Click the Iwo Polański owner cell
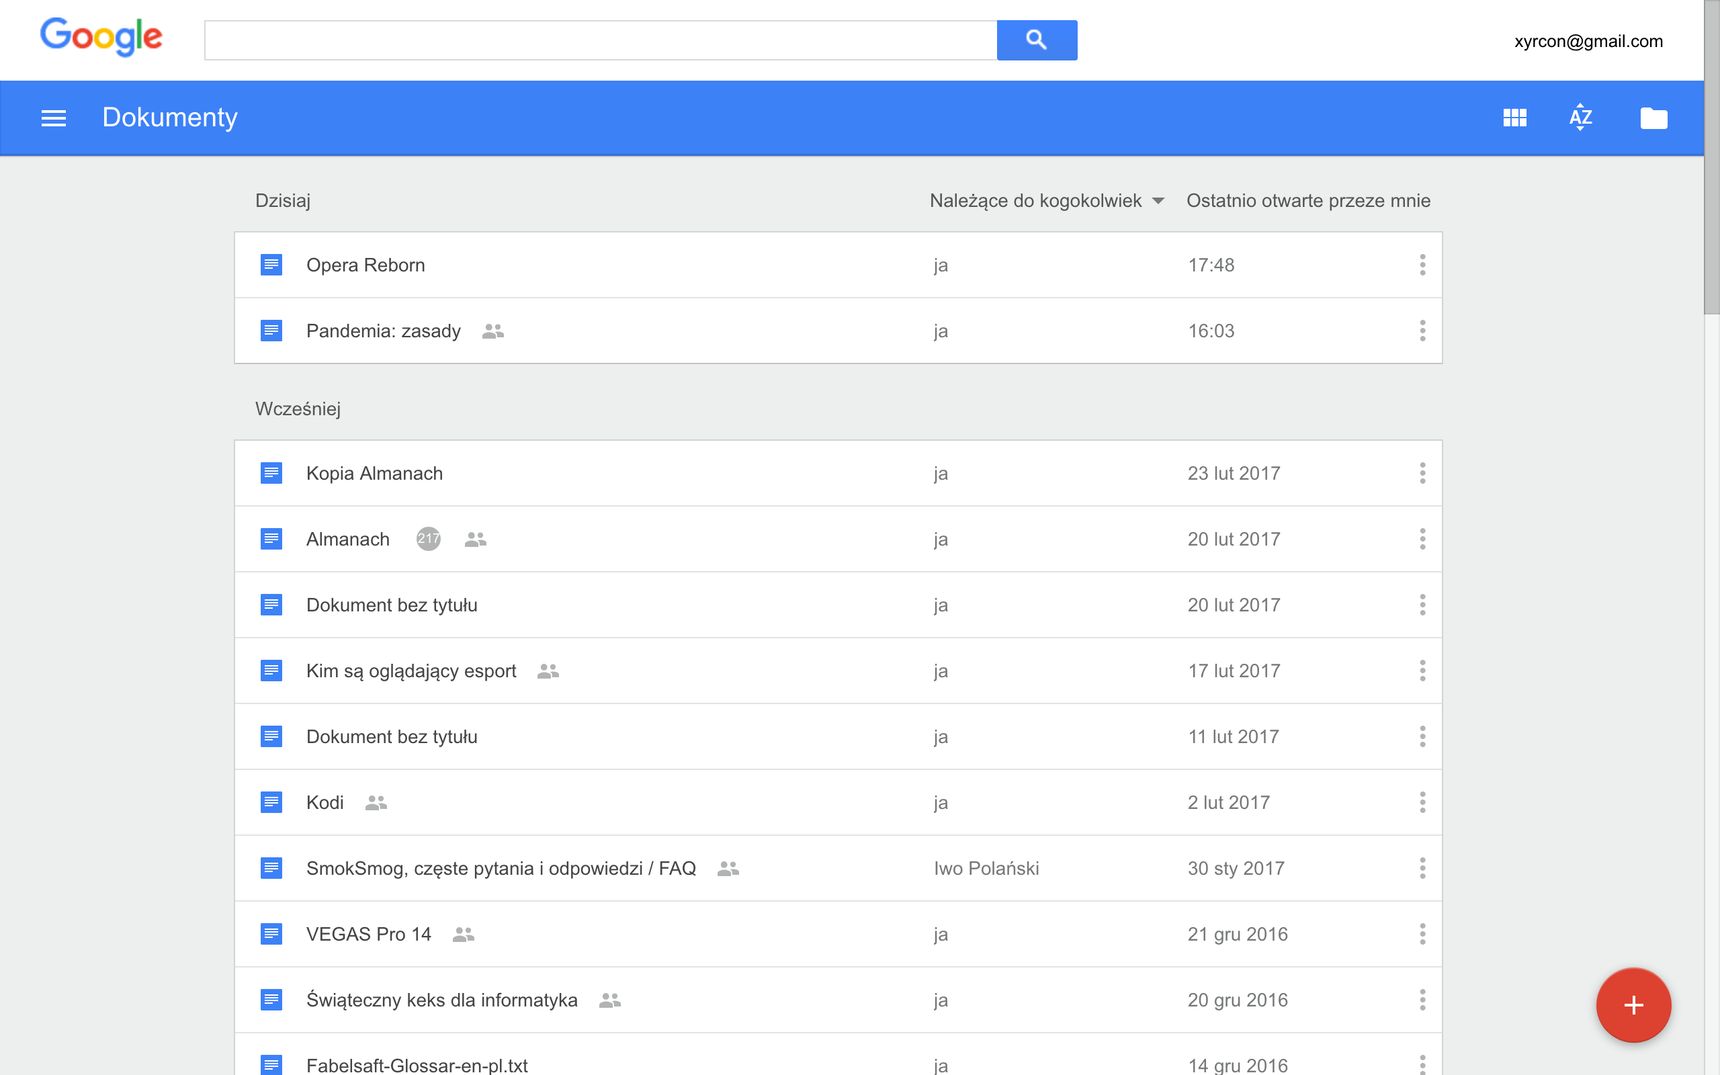 [x=986, y=869]
